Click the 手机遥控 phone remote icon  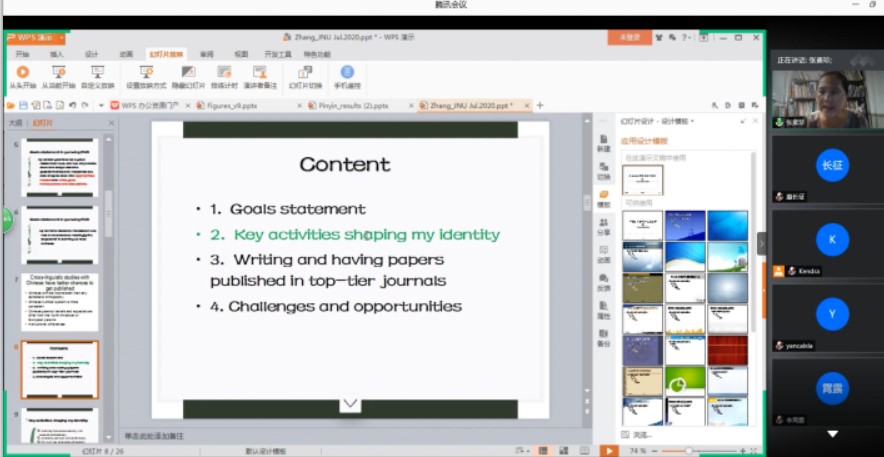[x=347, y=73]
